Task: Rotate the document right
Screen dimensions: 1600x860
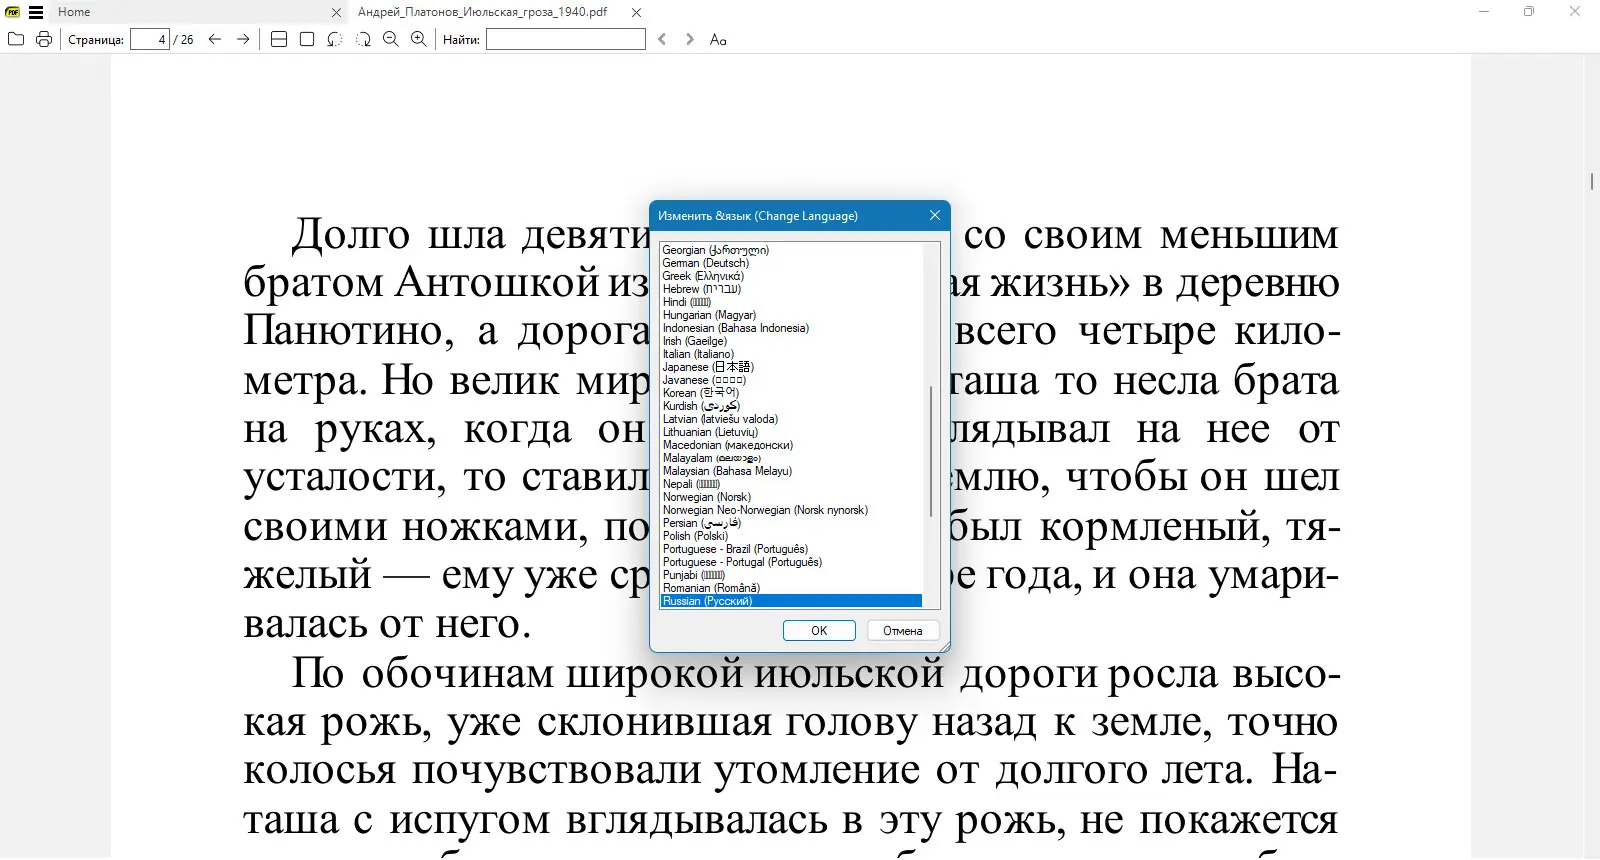Action: [363, 39]
